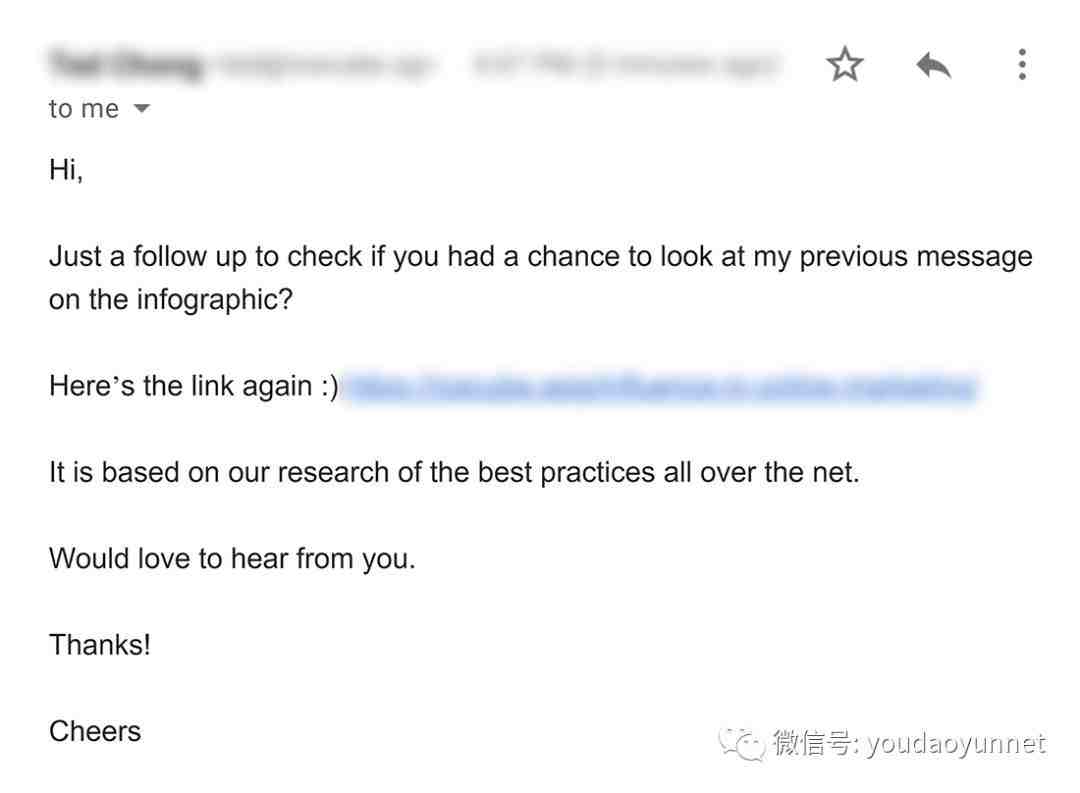
Task: Click the 'youdaoyunnet' watermark text
Action: (x=956, y=744)
